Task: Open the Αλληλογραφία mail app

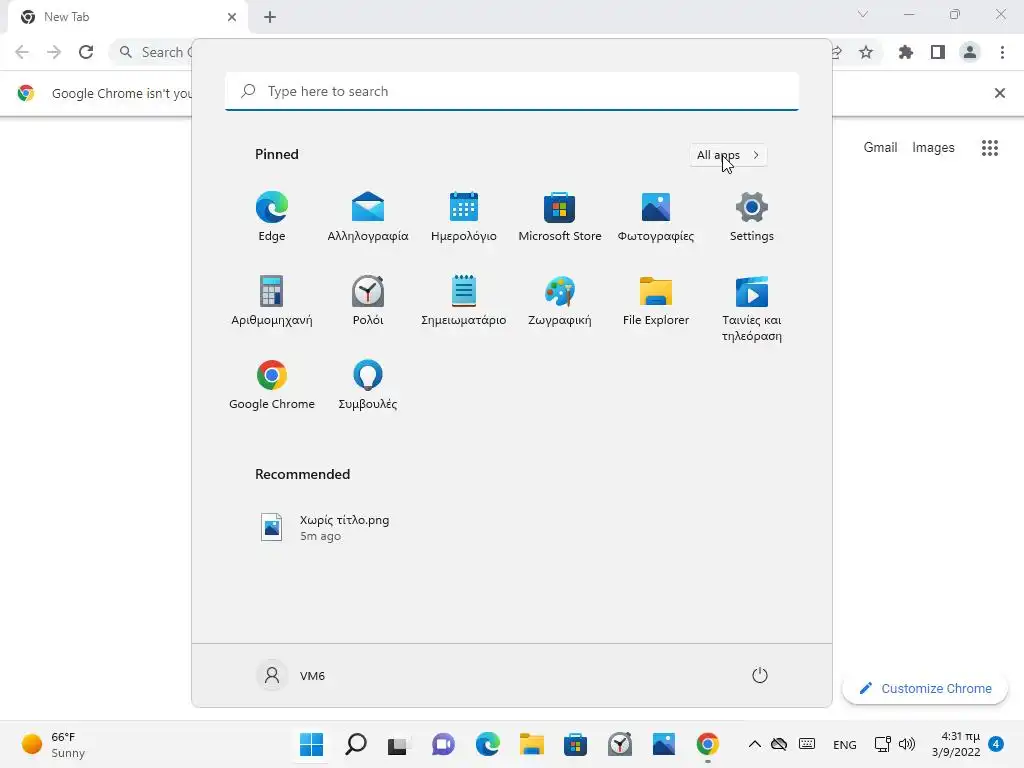Action: [368, 217]
